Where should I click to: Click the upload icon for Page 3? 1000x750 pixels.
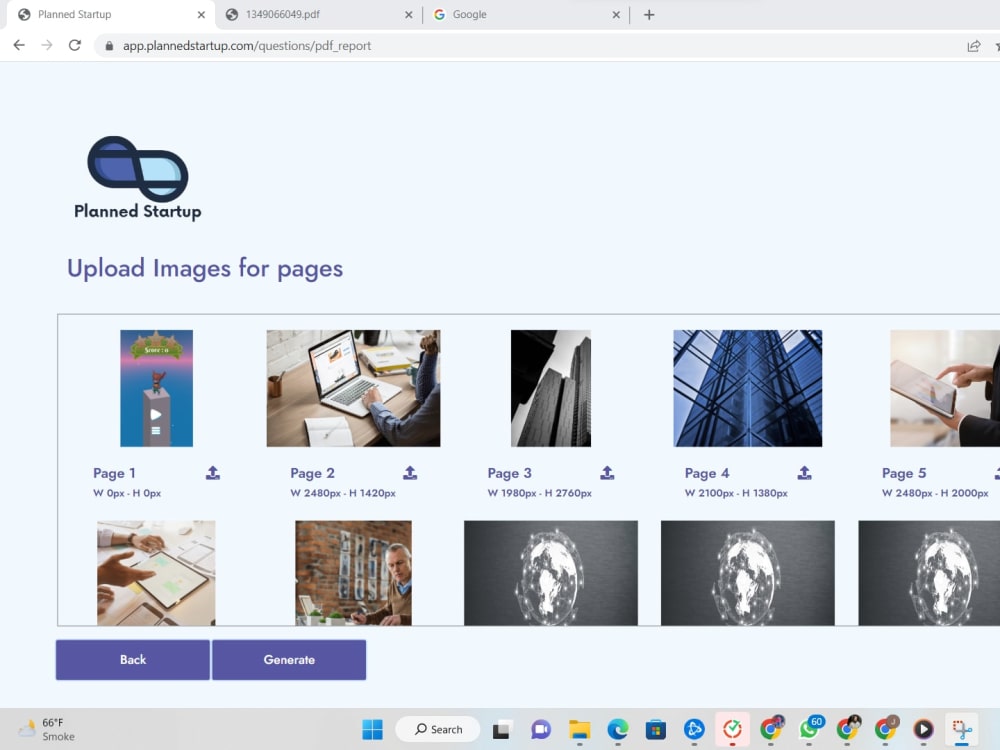click(x=607, y=473)
